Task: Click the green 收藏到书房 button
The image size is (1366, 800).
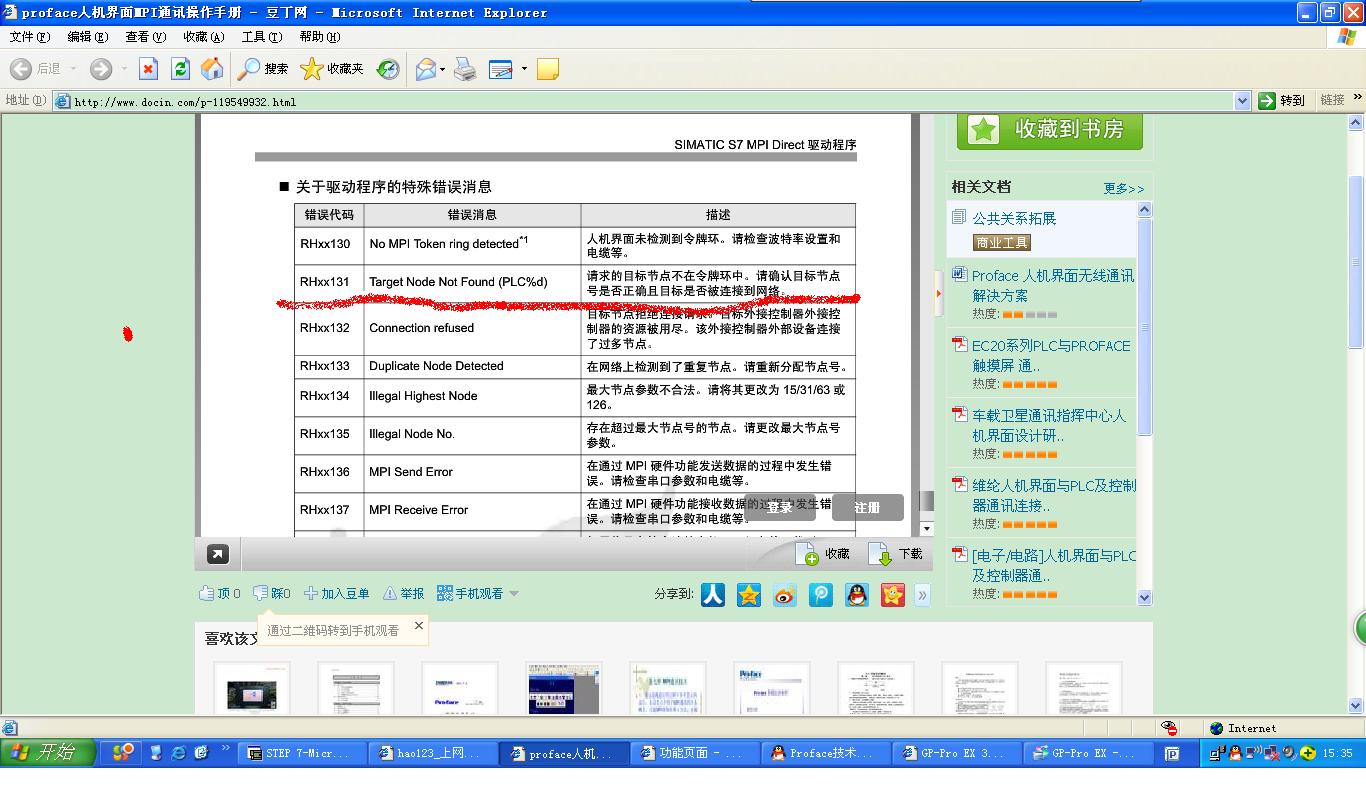Action: click(x=1049, y=130)
